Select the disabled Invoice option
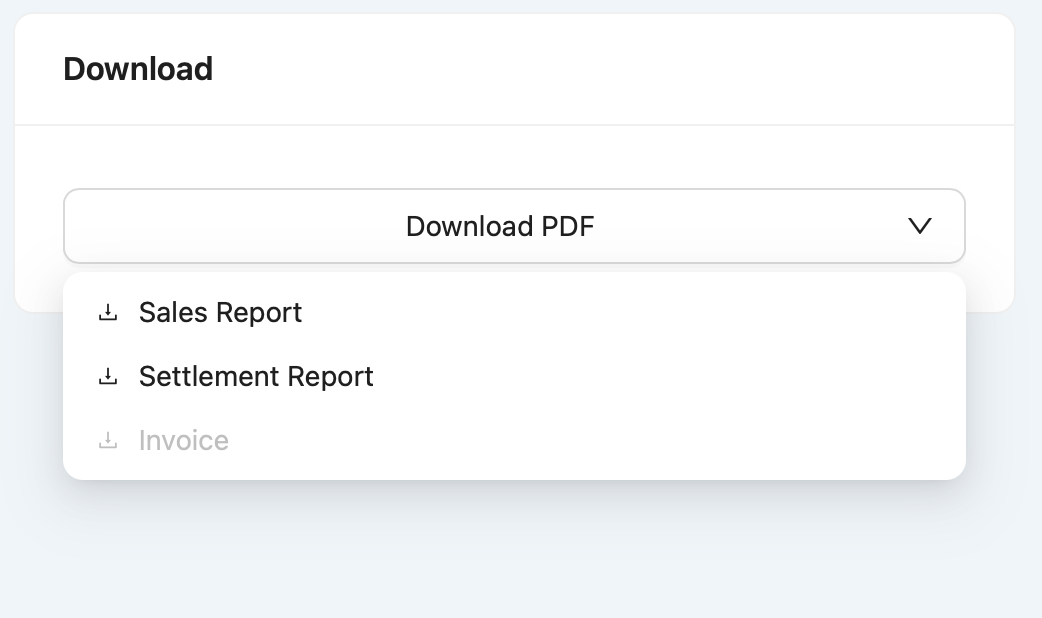Screen dimensions: 1042x618 tap(184, 441)
